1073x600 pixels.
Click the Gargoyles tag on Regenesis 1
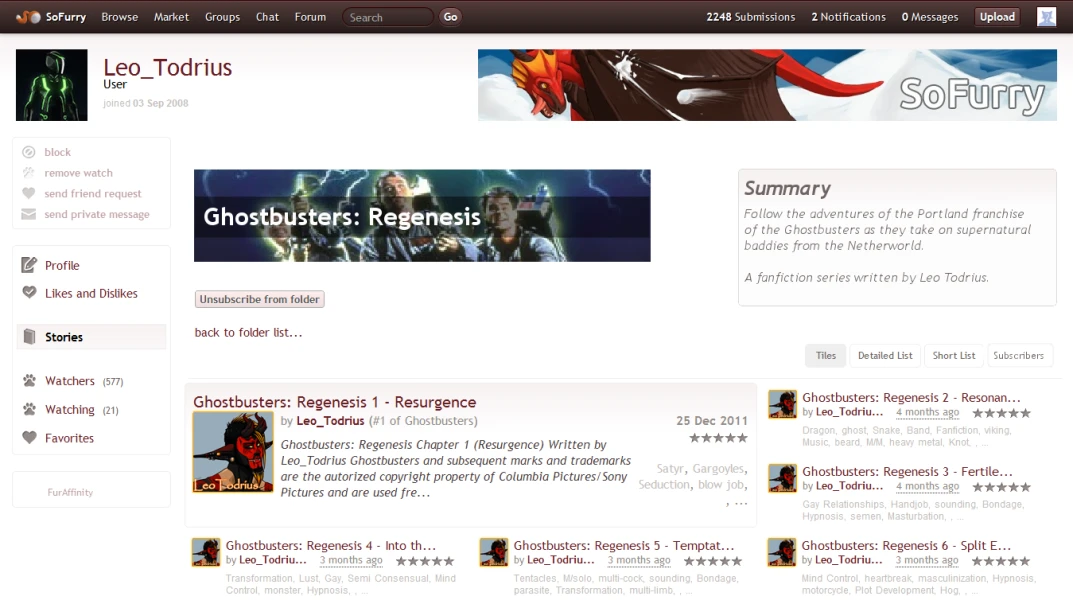[719, 469]
